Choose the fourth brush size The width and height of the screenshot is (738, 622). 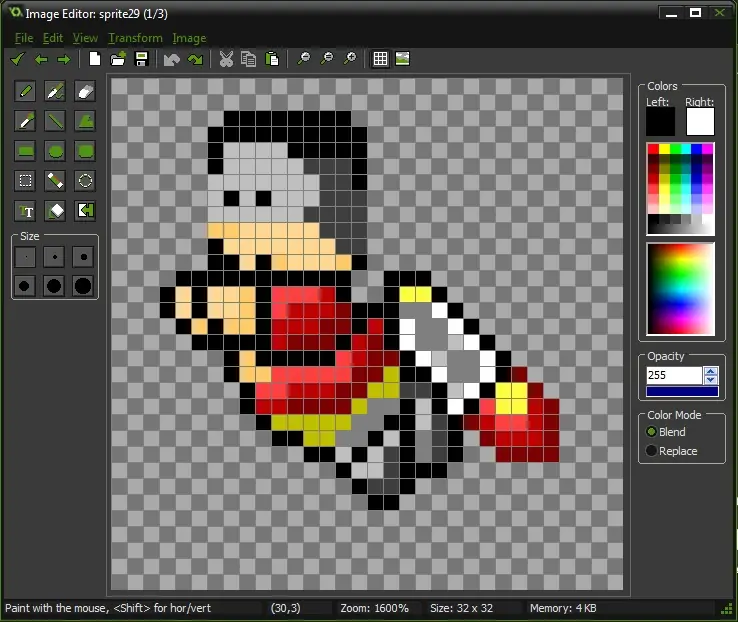[25, 286]
